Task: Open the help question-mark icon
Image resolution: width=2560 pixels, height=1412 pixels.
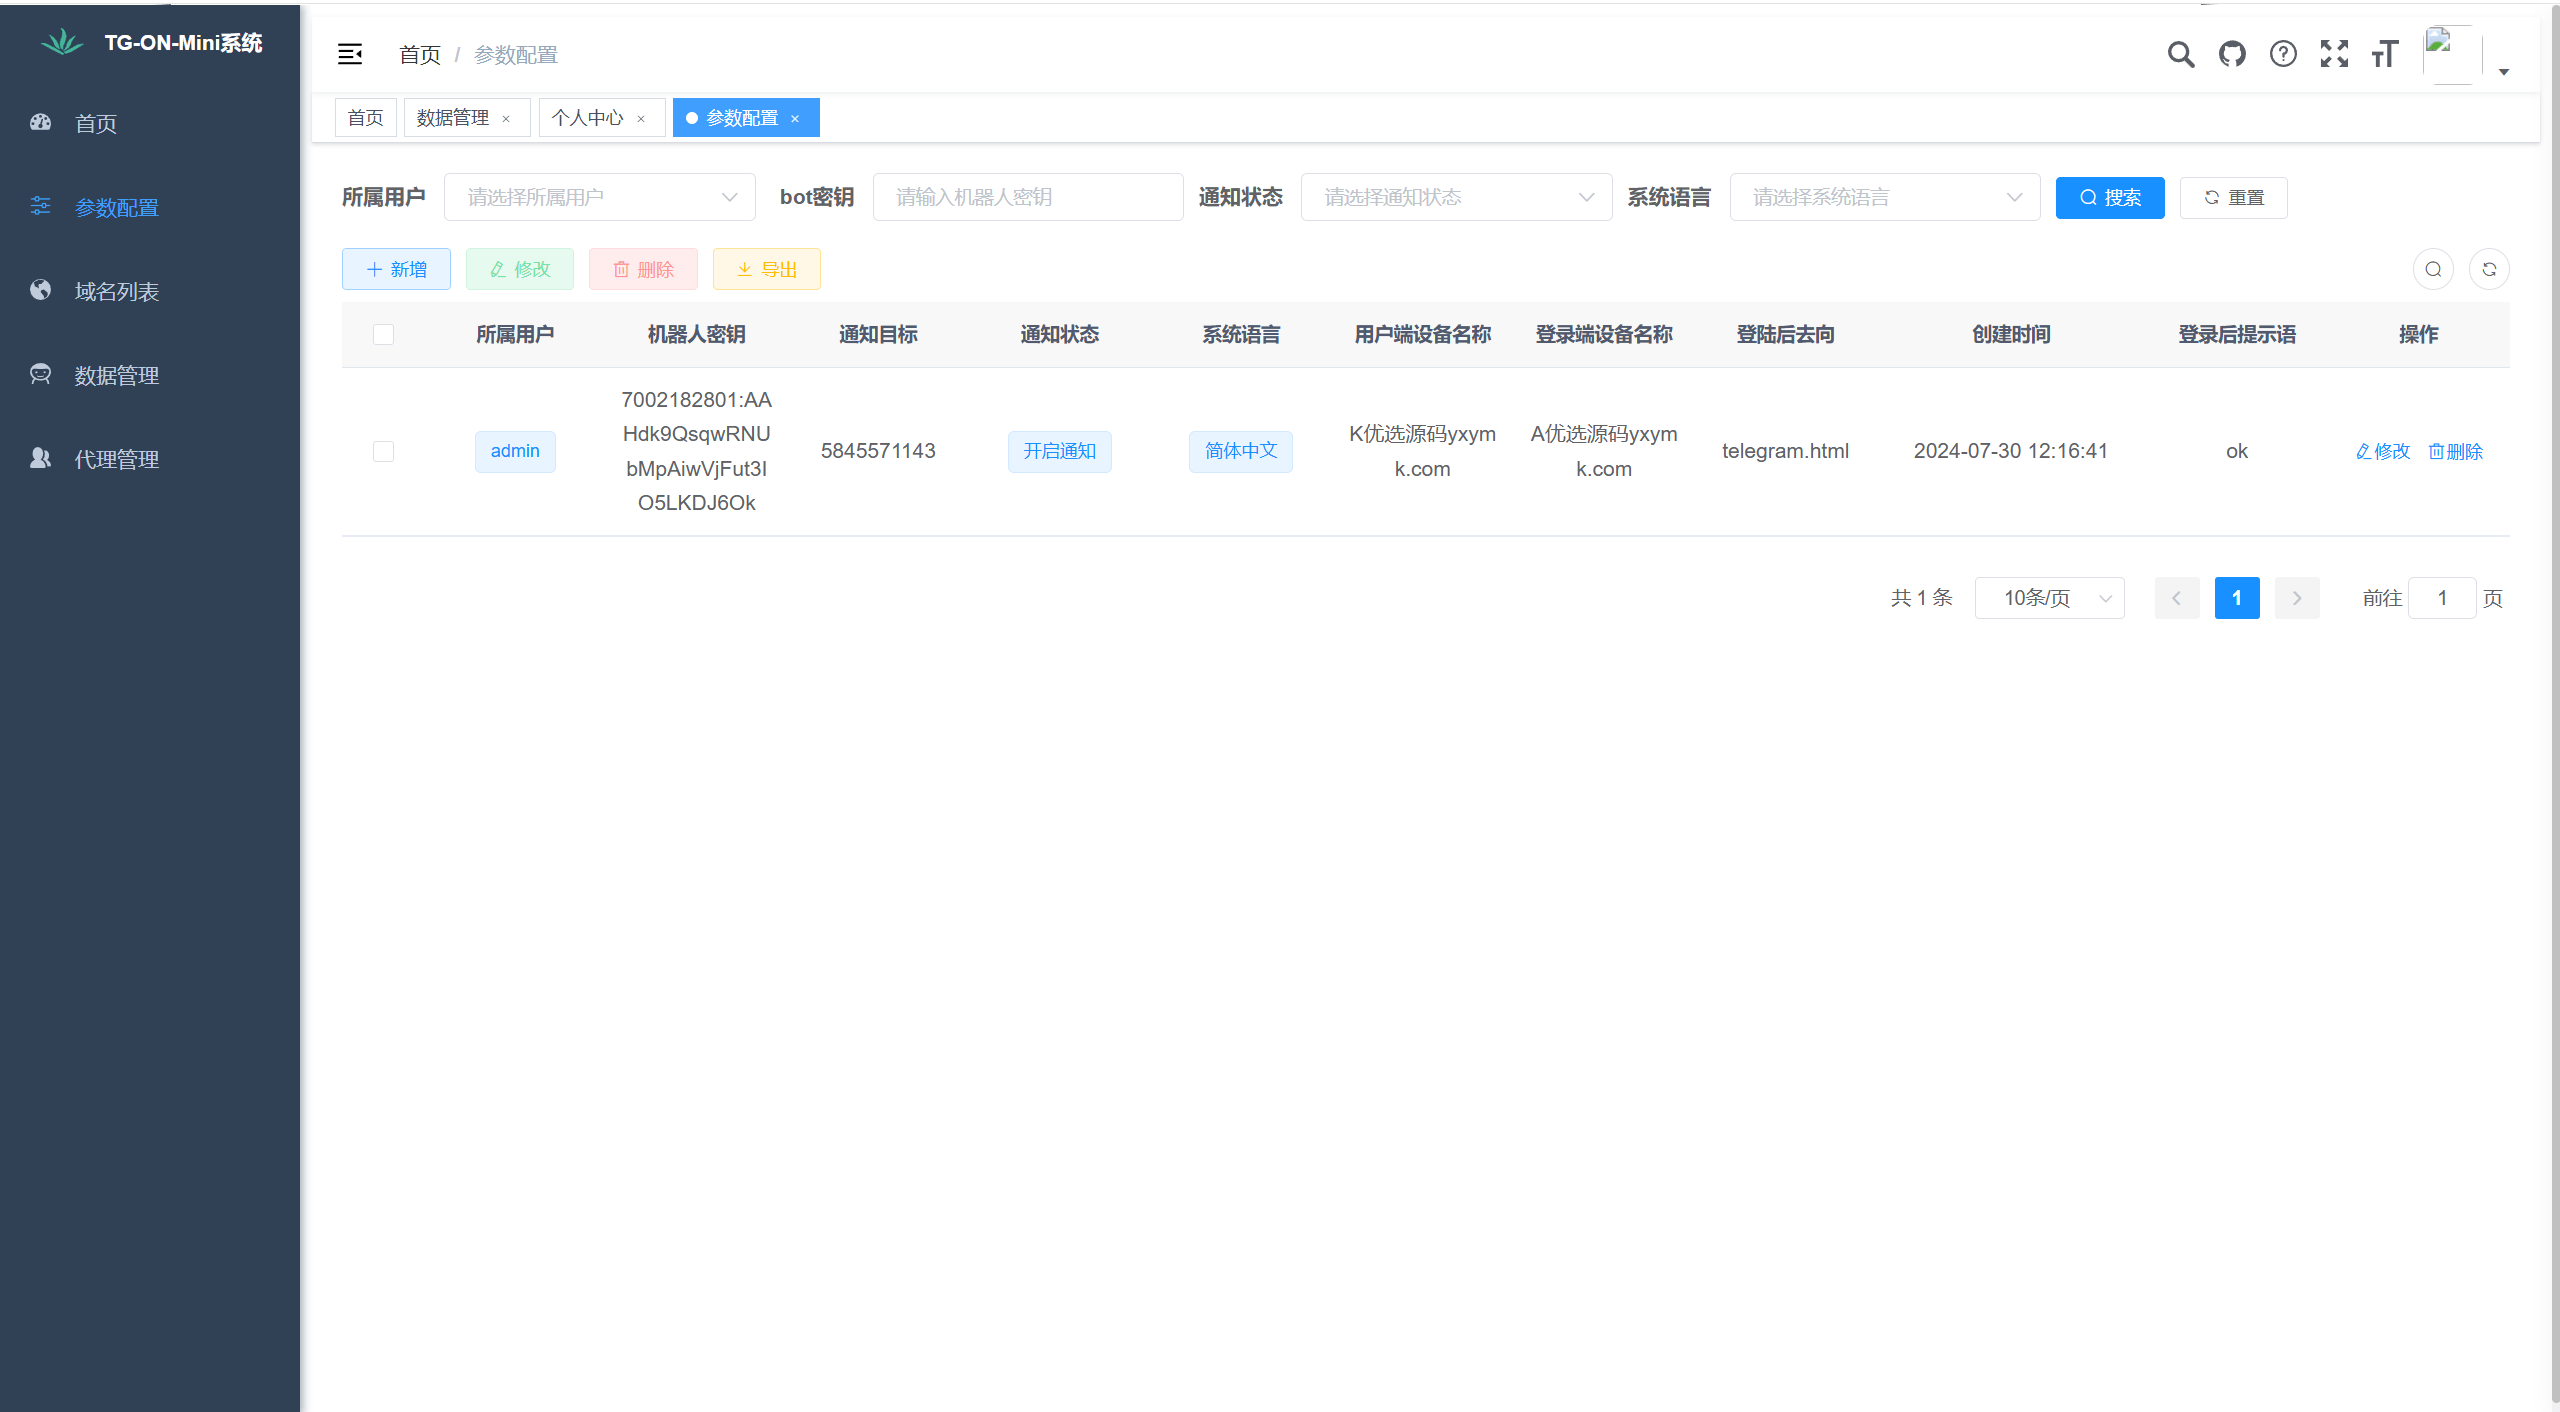Action: (x=2283, y=54)
